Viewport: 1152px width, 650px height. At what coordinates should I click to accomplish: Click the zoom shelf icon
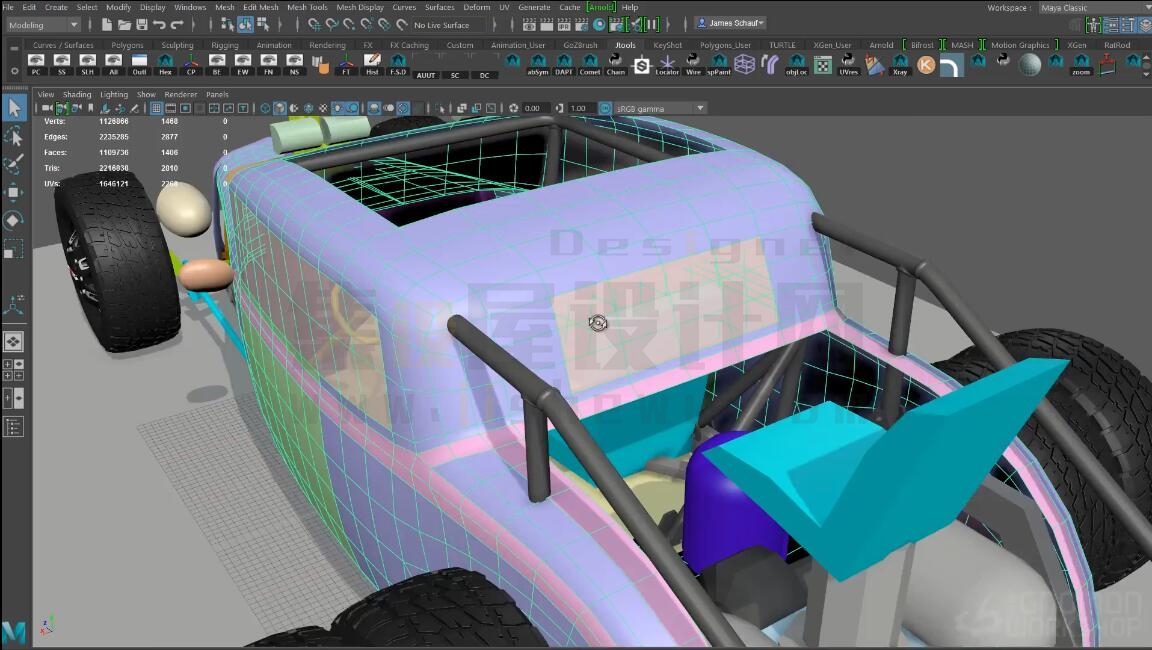(x=1081, y=64)
